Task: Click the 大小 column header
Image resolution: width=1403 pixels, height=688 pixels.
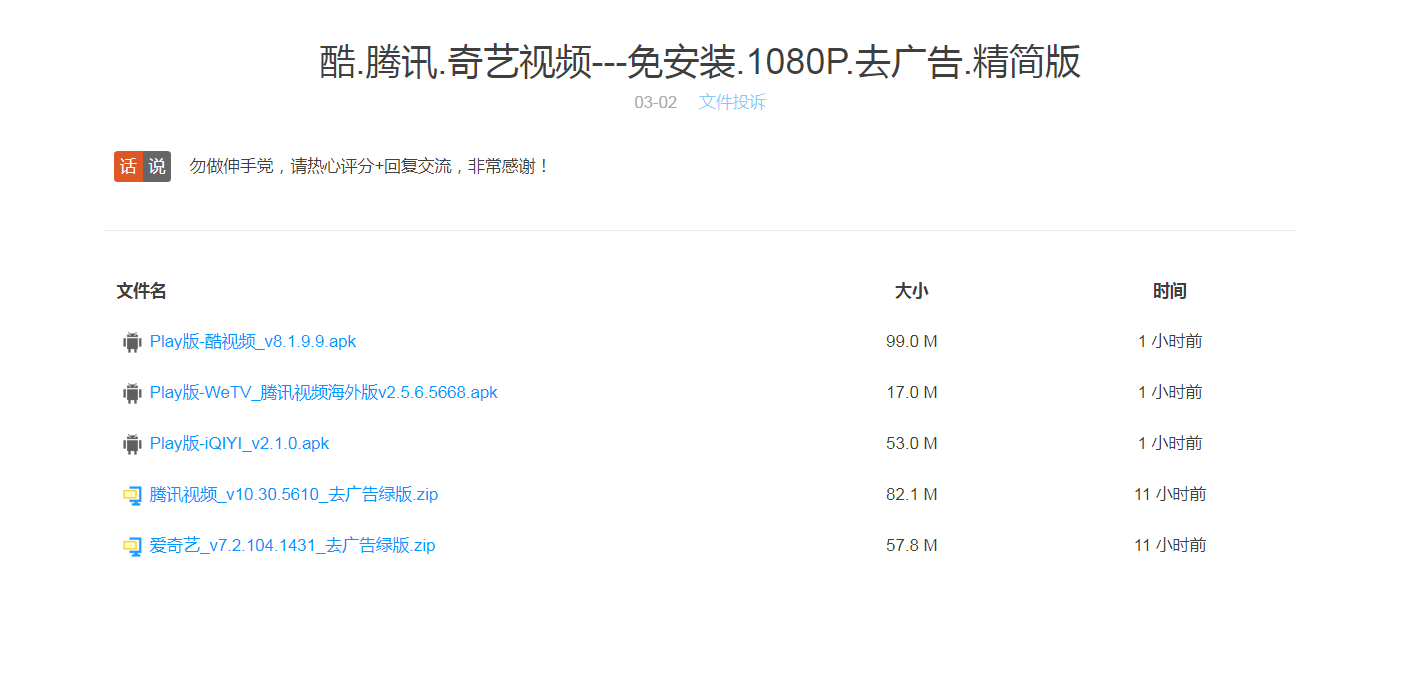Action: point(911,291)
